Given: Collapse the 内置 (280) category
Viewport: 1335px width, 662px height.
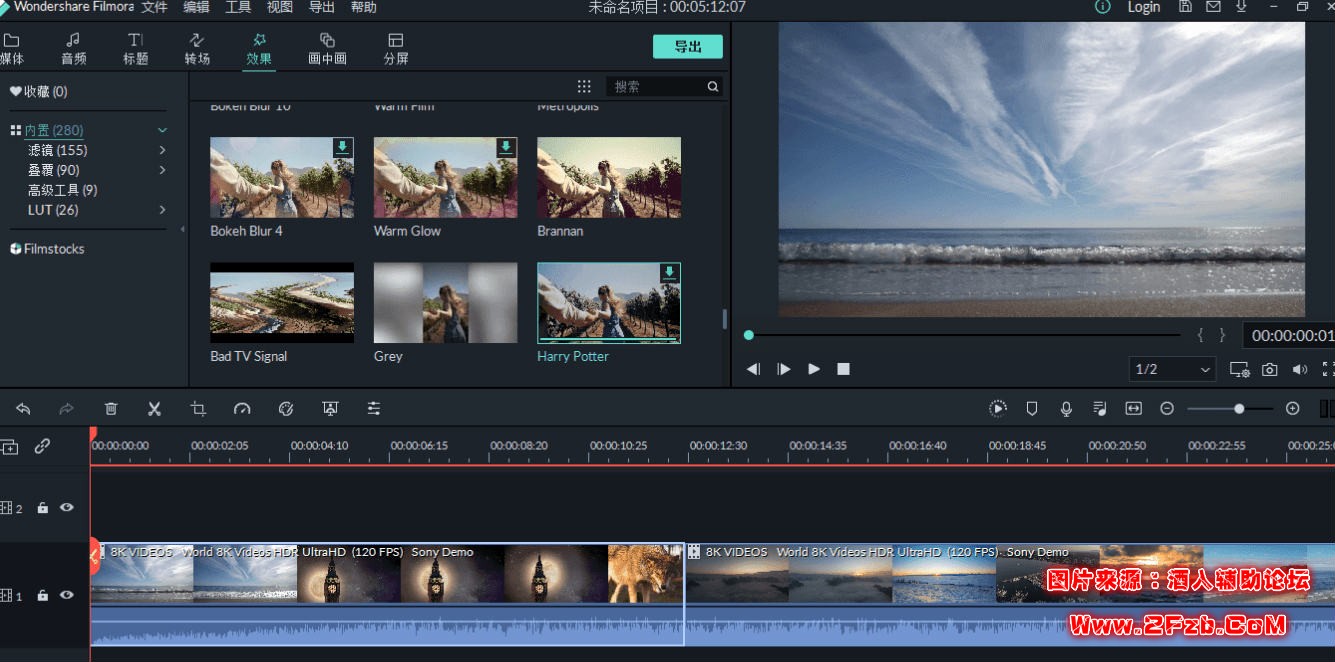Looking at the screenshot, I should pyautogui.click(x=162, y=130).
